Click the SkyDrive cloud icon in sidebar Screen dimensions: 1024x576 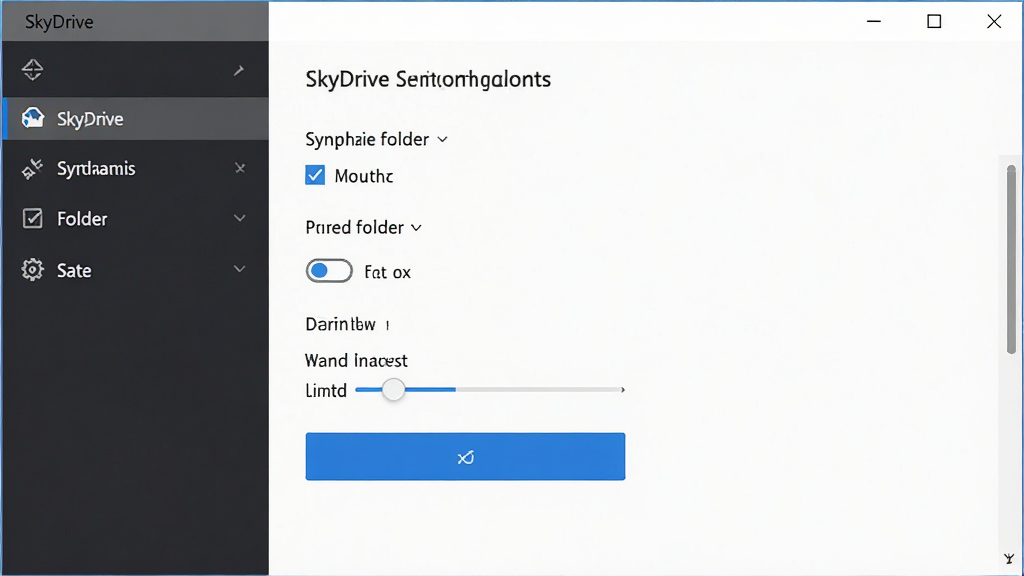33,118
